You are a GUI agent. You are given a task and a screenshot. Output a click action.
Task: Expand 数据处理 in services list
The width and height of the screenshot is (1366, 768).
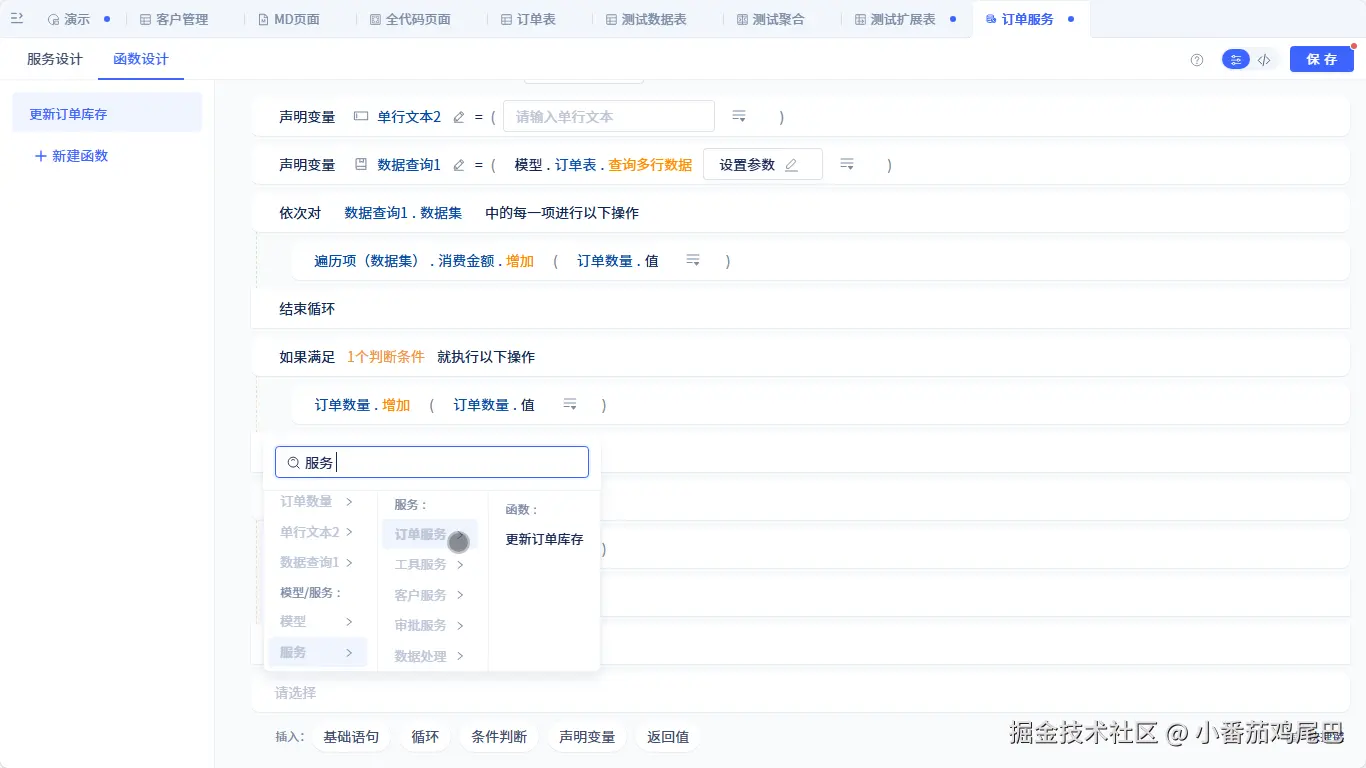pyautogui.click(x=429, y=656)
